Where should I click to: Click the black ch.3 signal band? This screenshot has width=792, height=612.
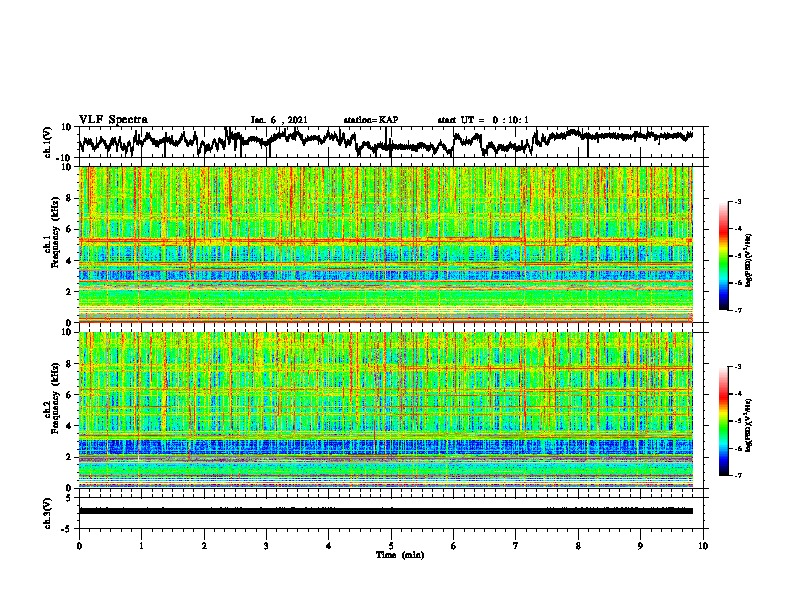(x=386, y=511)
